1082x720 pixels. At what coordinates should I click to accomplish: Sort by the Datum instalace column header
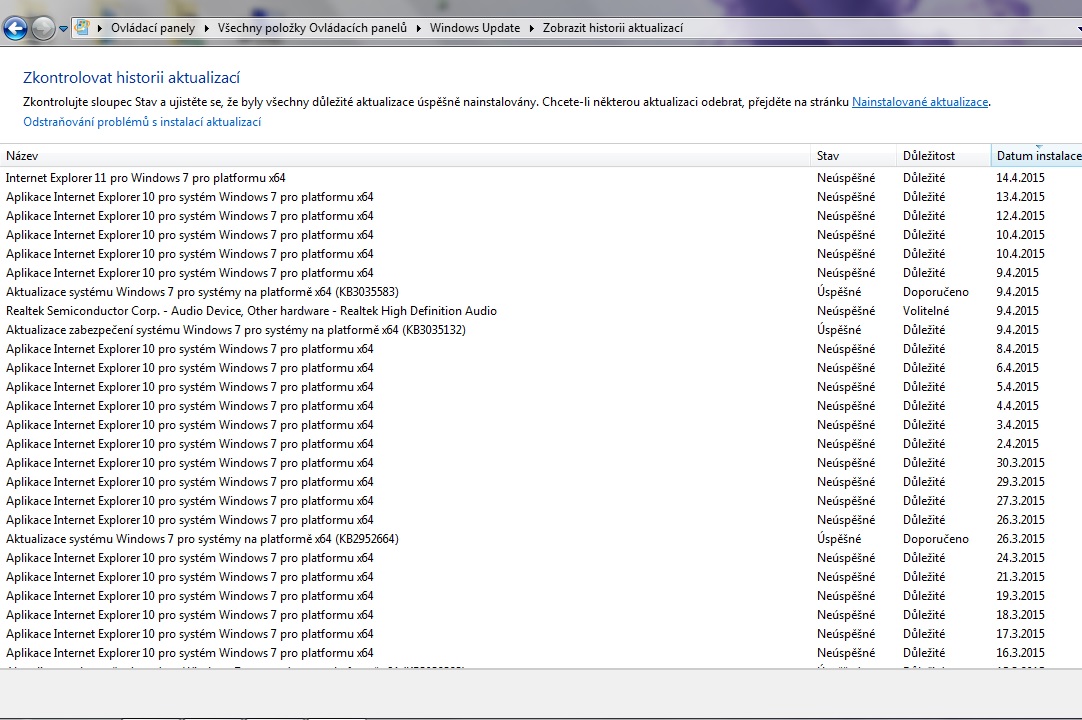pyautogui.click(x=1036, y=156)
